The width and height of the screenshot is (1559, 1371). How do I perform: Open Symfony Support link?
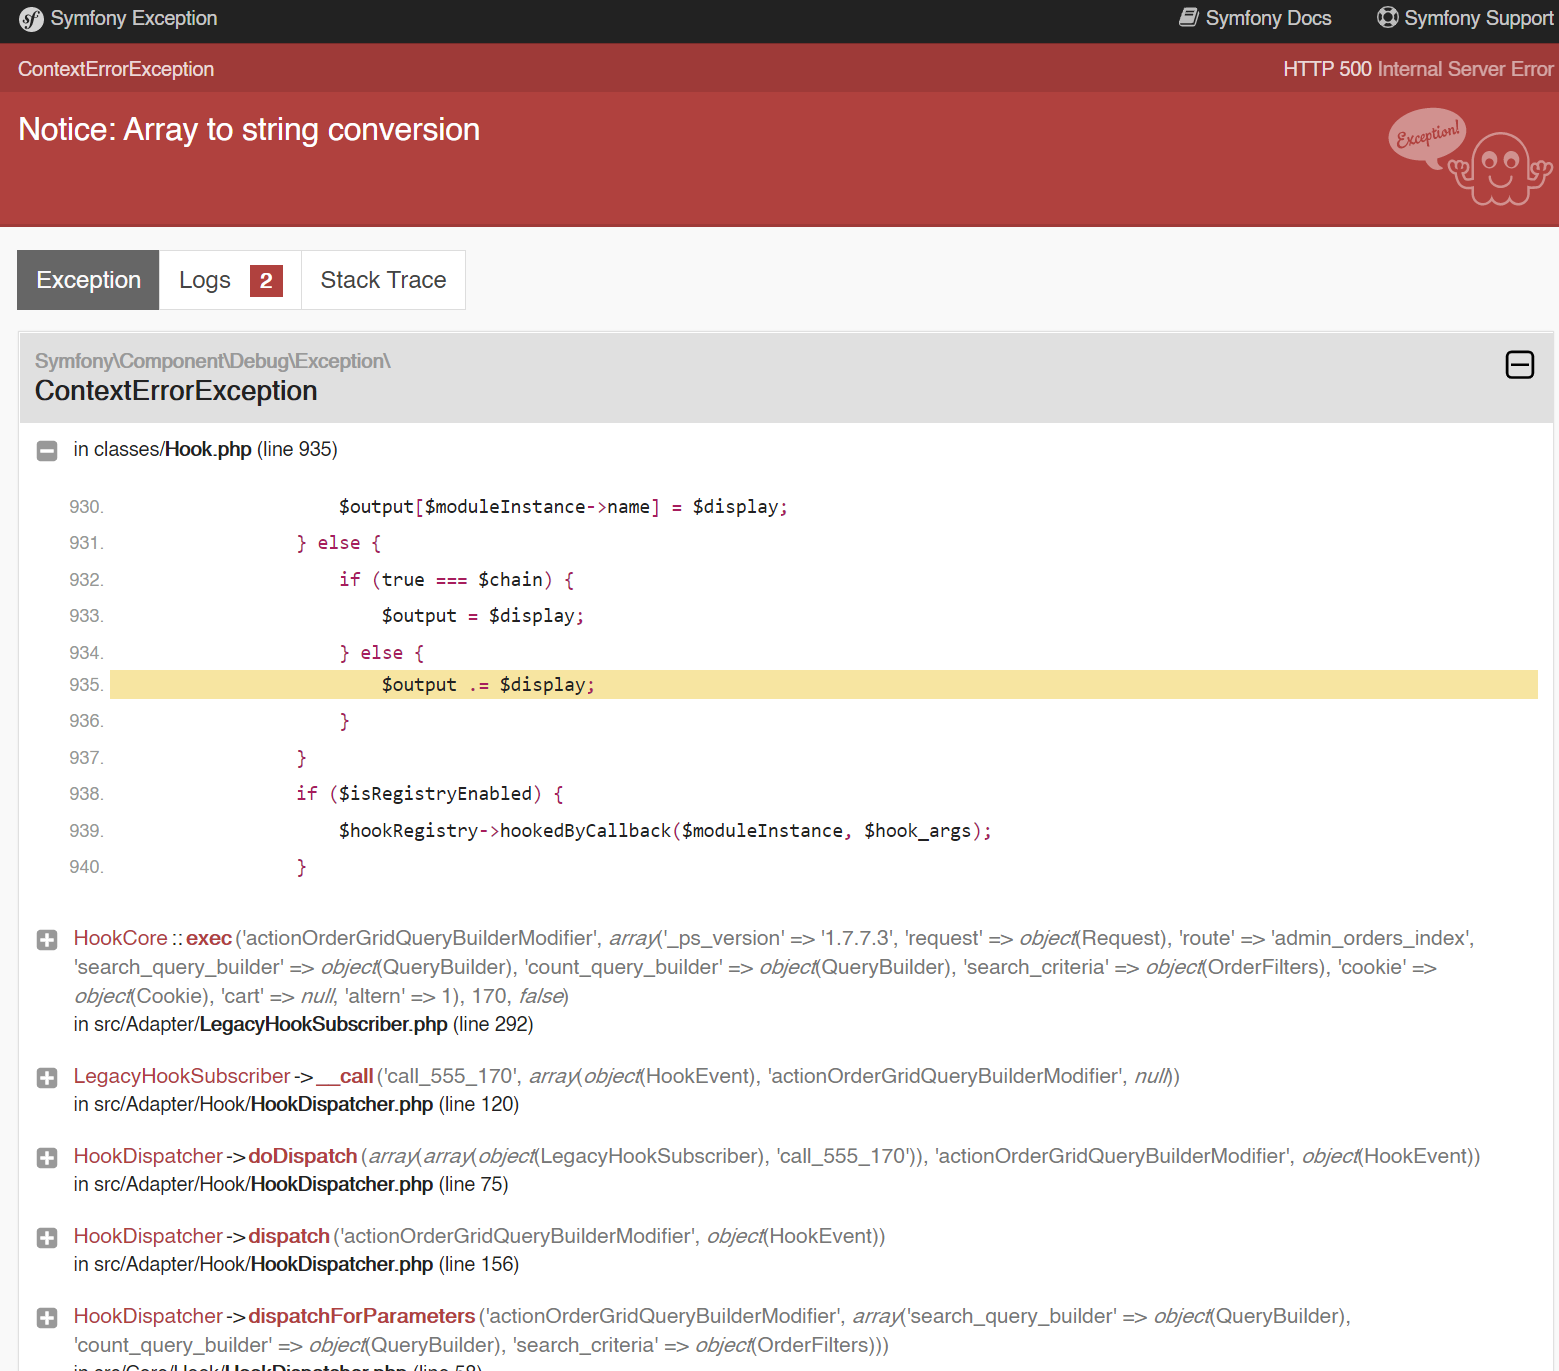tap(1465, 18)
